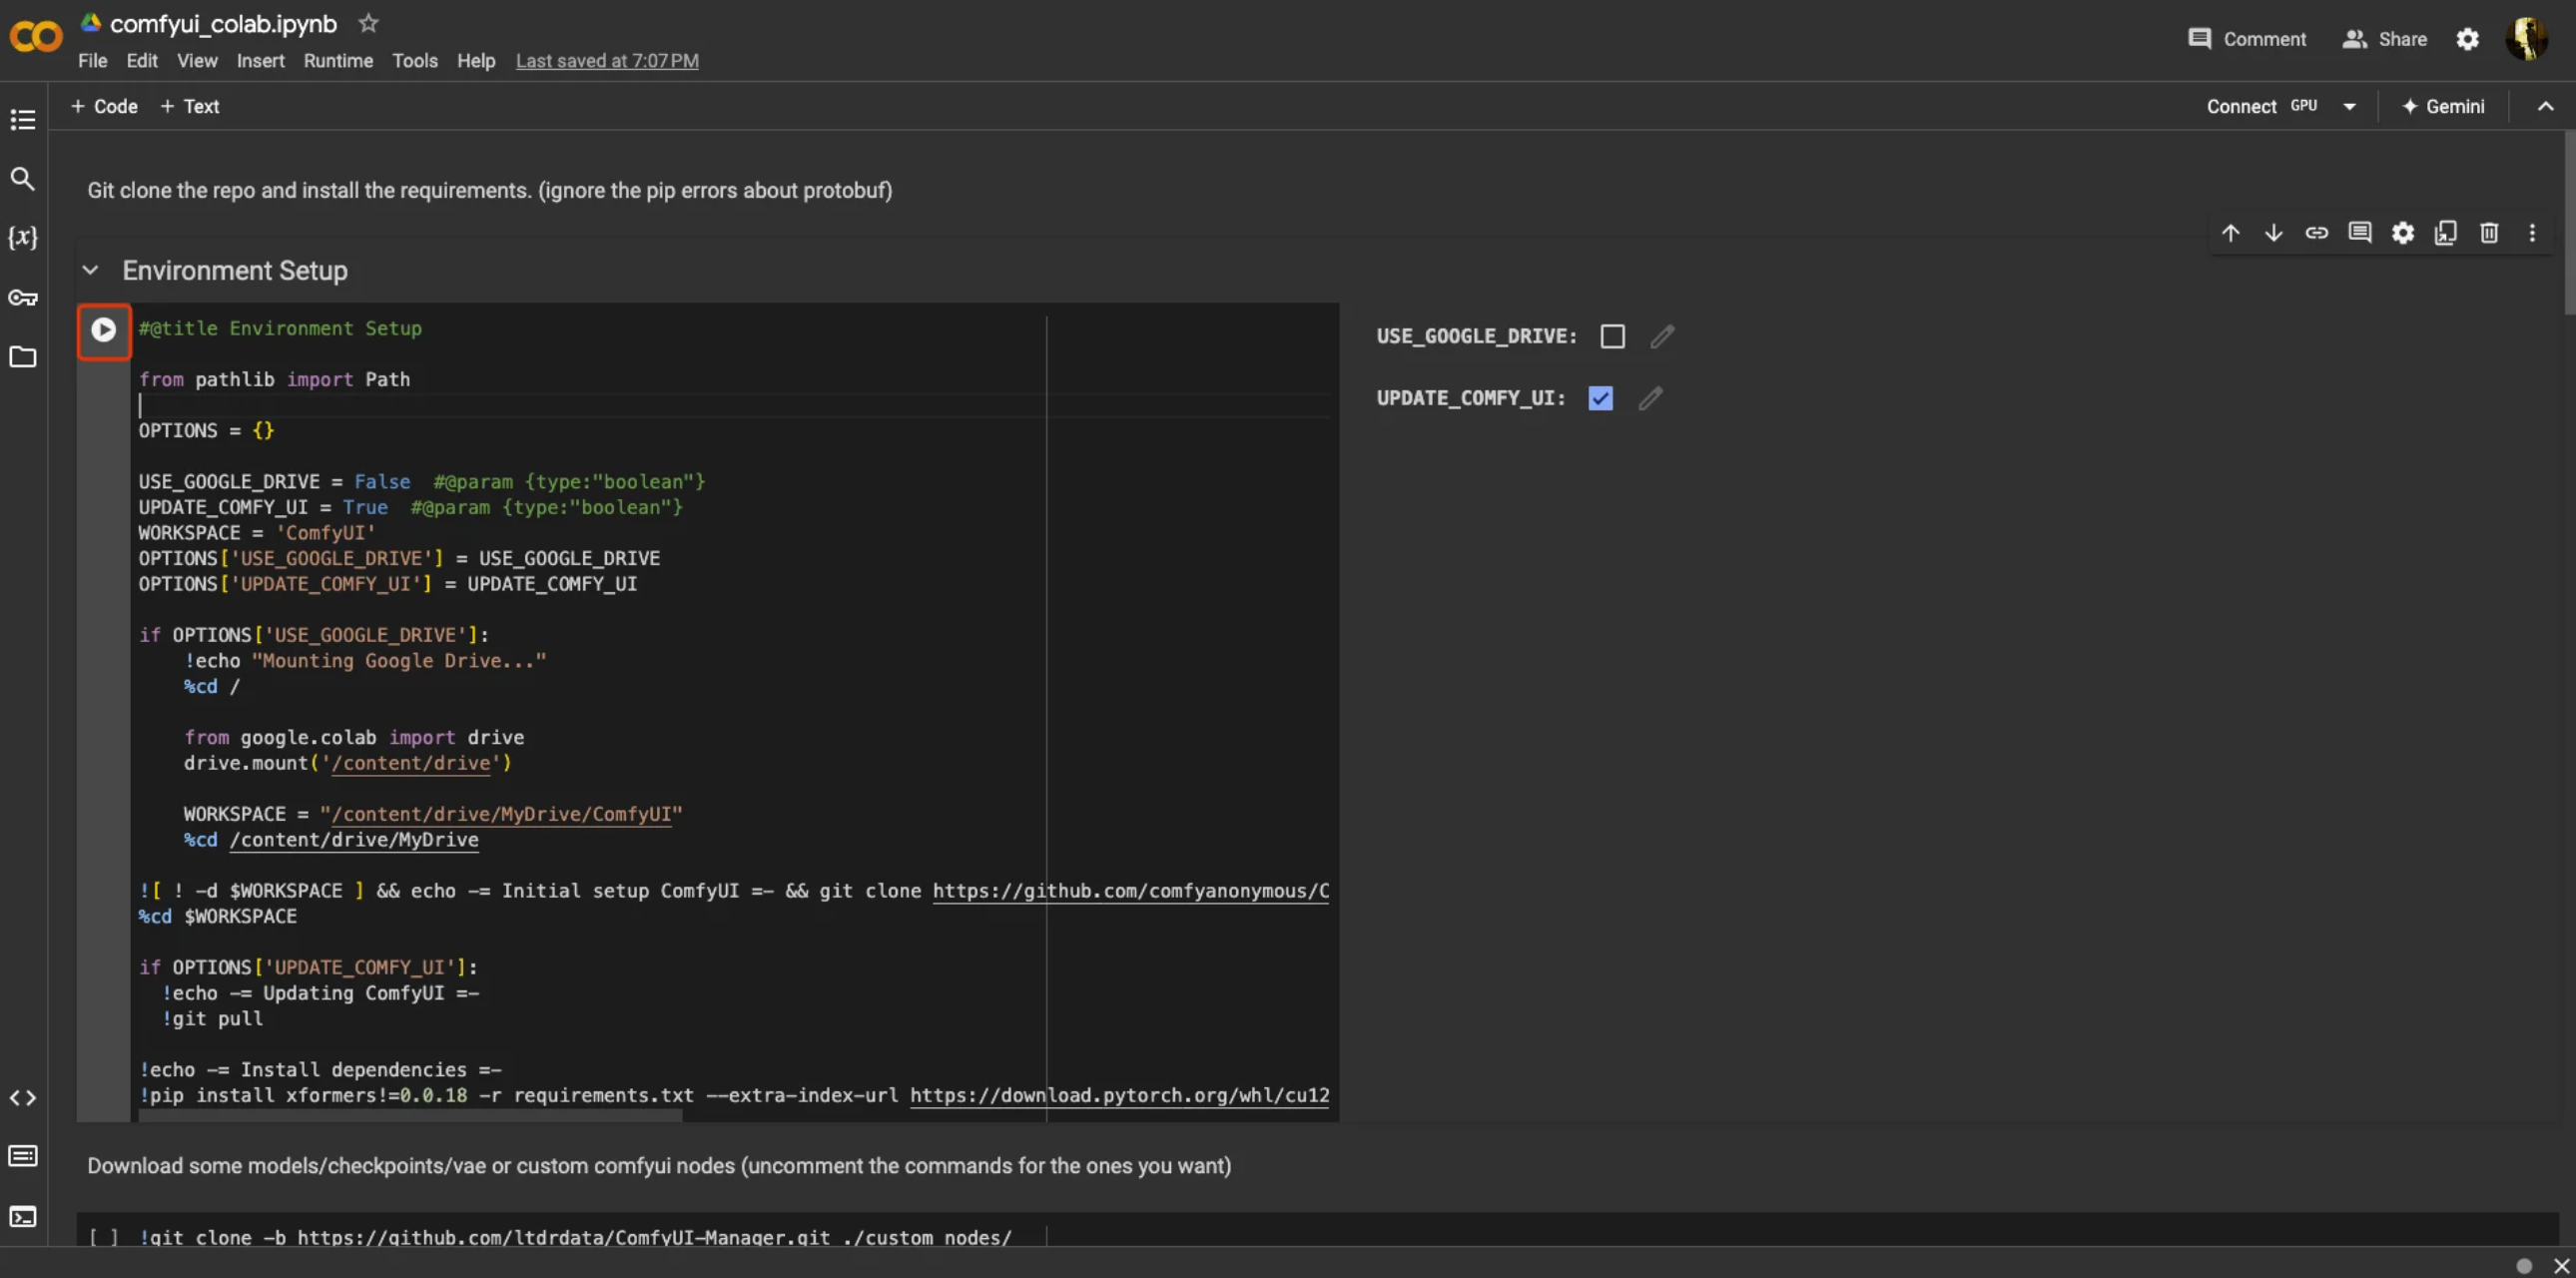Uncheck the UPDATE_COMFY_UI checkbox
2576x1278 pixels.
click(x=1600, y=398)
